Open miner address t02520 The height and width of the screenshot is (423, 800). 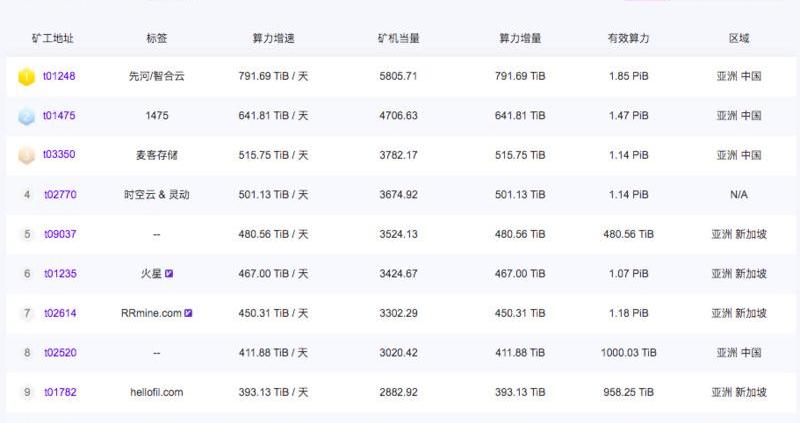click(x=60, y=353)
